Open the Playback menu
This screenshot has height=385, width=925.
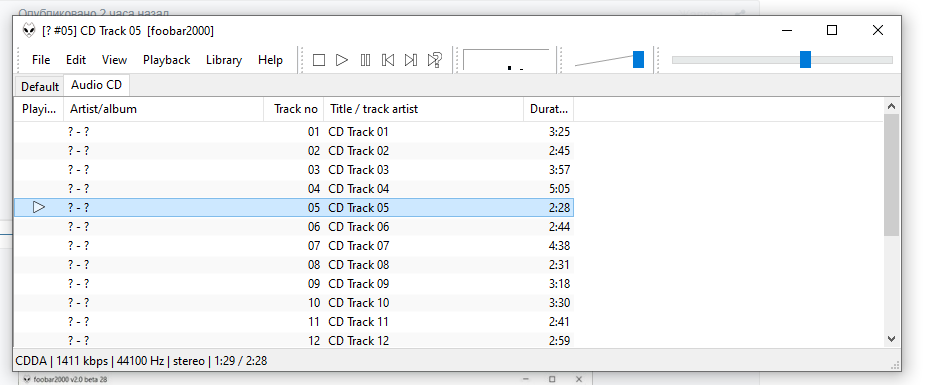click(166, 60)
